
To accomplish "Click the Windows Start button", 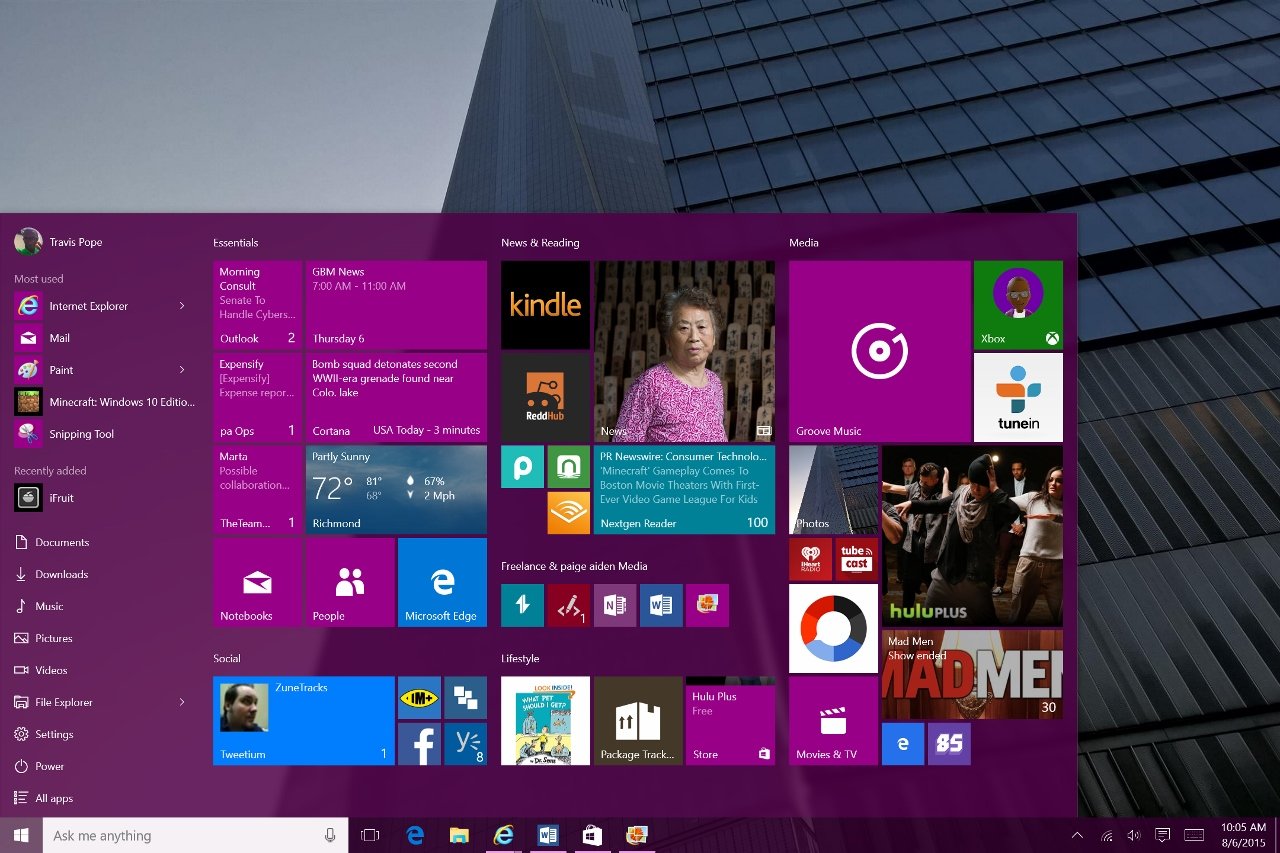I will coord(21,835).
